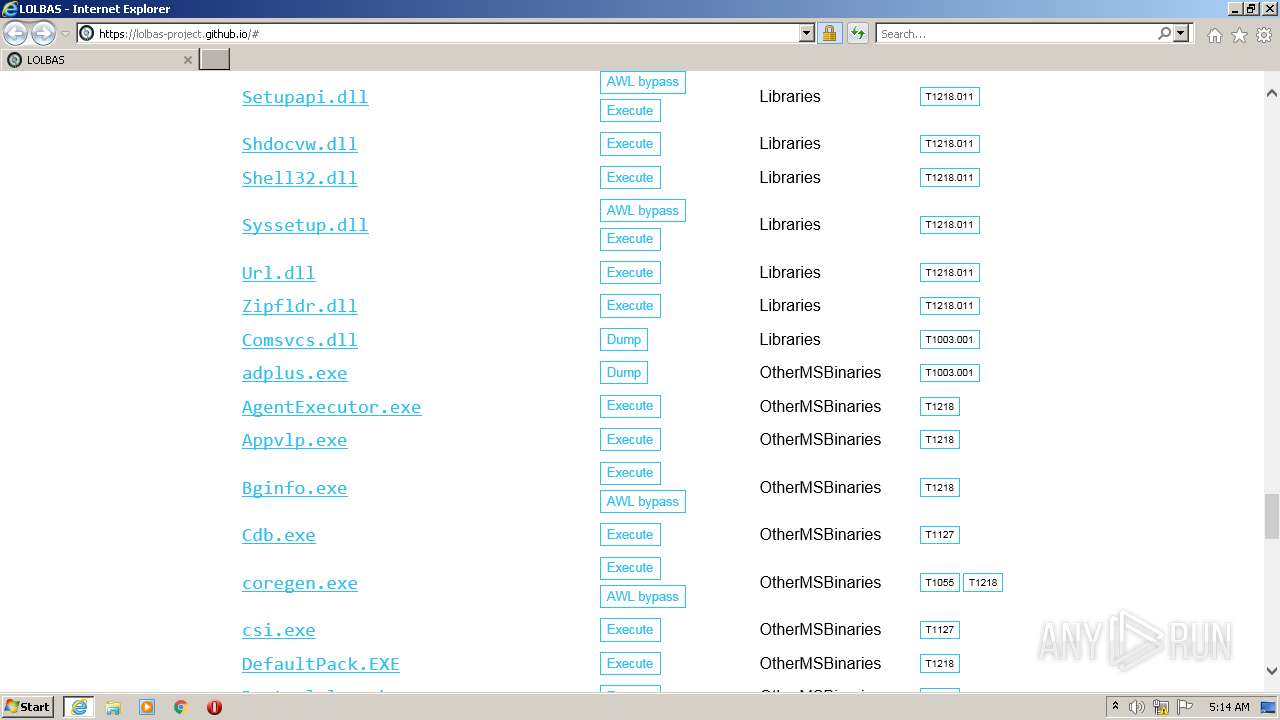Click Dump tag for Comsvcs.dll

(x=623, y=340)
